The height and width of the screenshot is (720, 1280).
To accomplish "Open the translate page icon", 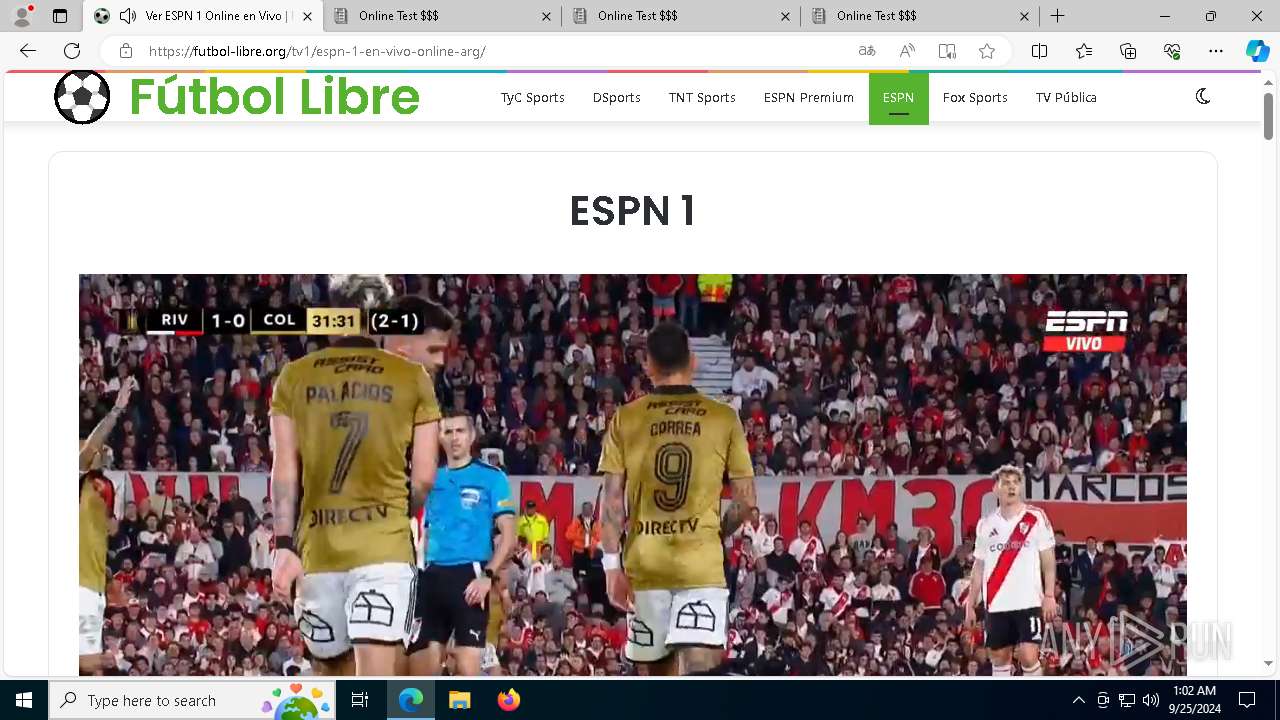I will [x=867, y=51].
